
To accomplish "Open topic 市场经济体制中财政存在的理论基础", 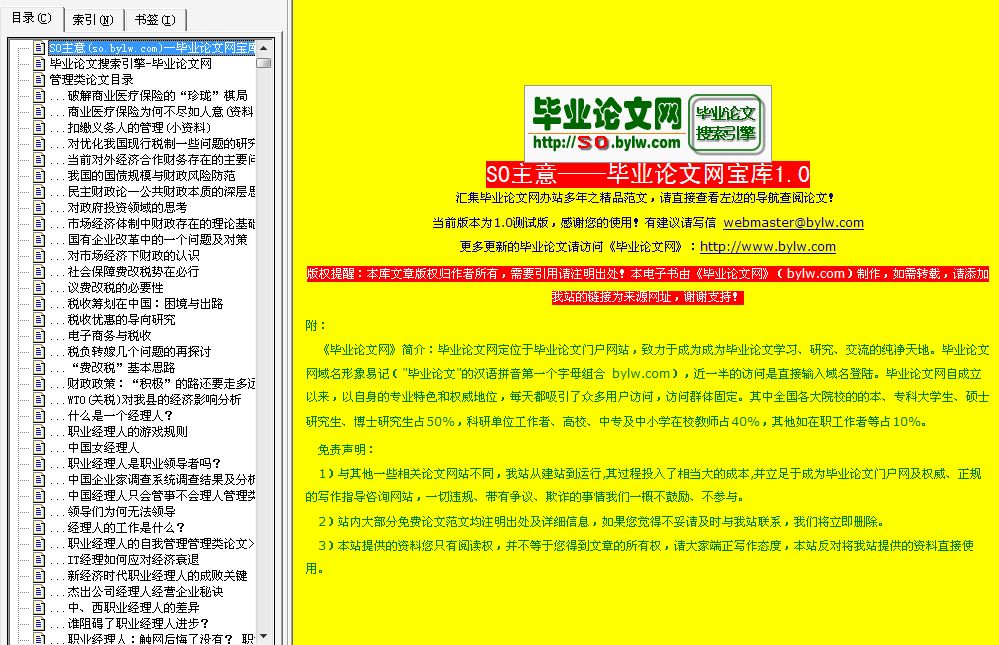I will (152, 224).
